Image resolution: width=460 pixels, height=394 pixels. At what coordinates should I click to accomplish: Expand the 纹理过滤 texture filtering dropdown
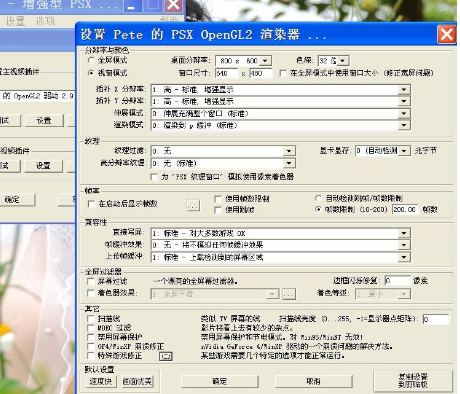click(x=289, y=151)
